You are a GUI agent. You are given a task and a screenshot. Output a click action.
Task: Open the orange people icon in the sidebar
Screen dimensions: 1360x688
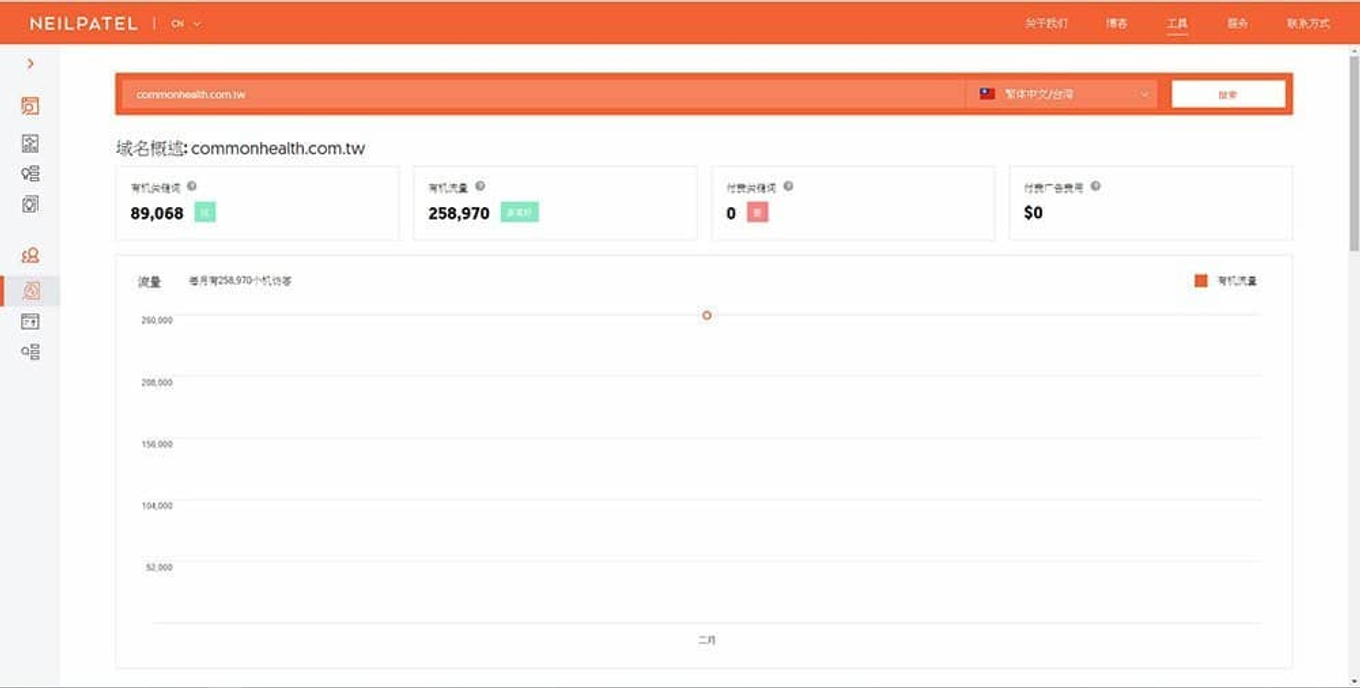pyautogui.click(x=30, y=256)
